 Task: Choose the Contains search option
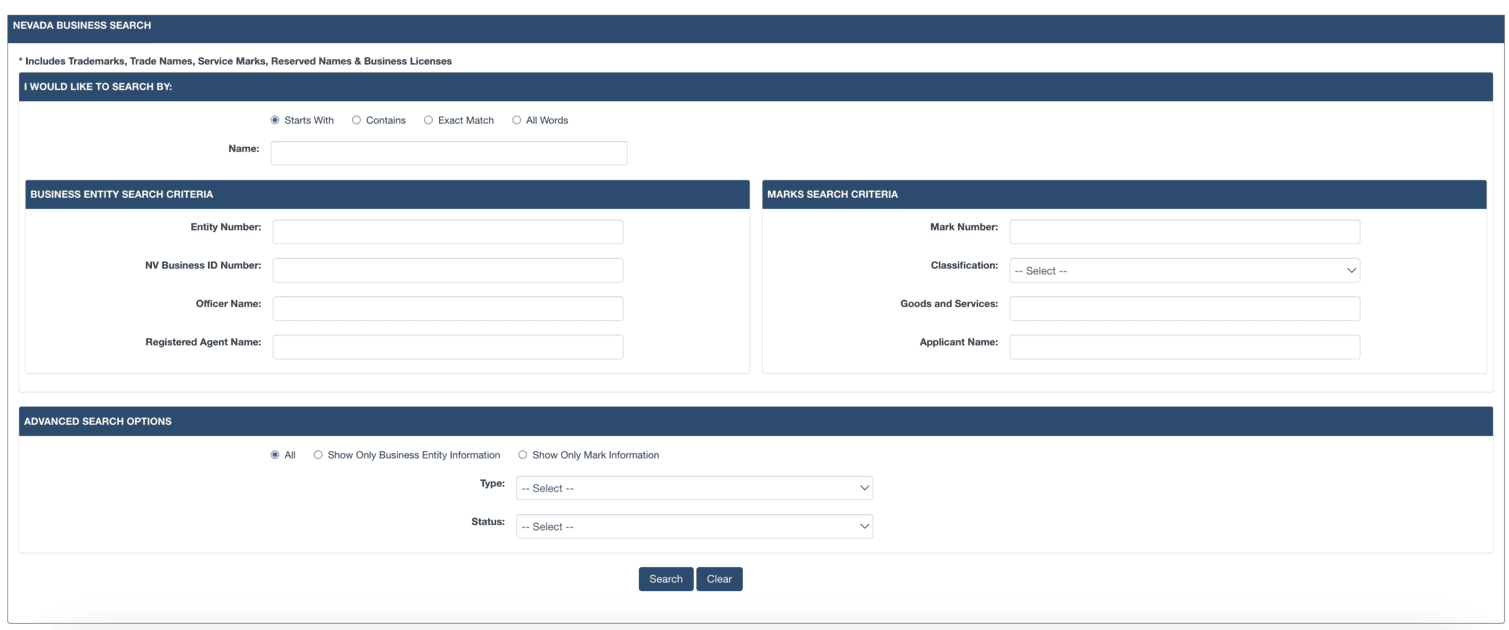[356, 120]
